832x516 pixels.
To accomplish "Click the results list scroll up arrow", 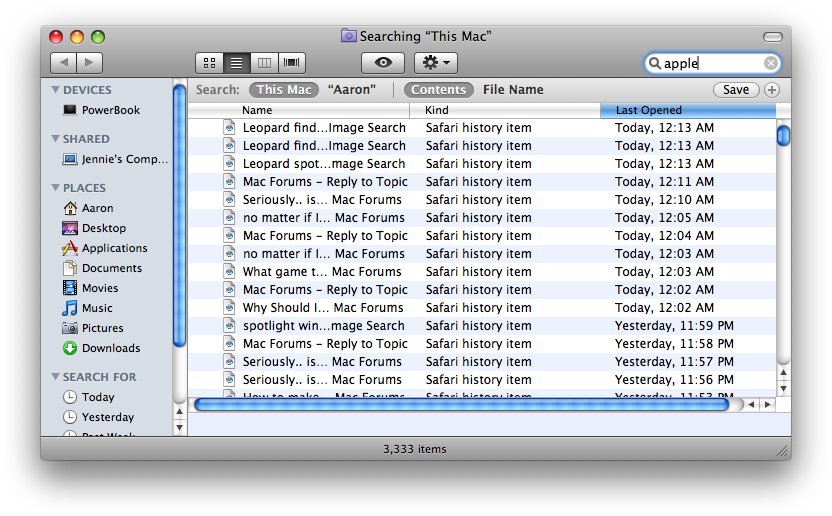I will (x=783, y=373).
